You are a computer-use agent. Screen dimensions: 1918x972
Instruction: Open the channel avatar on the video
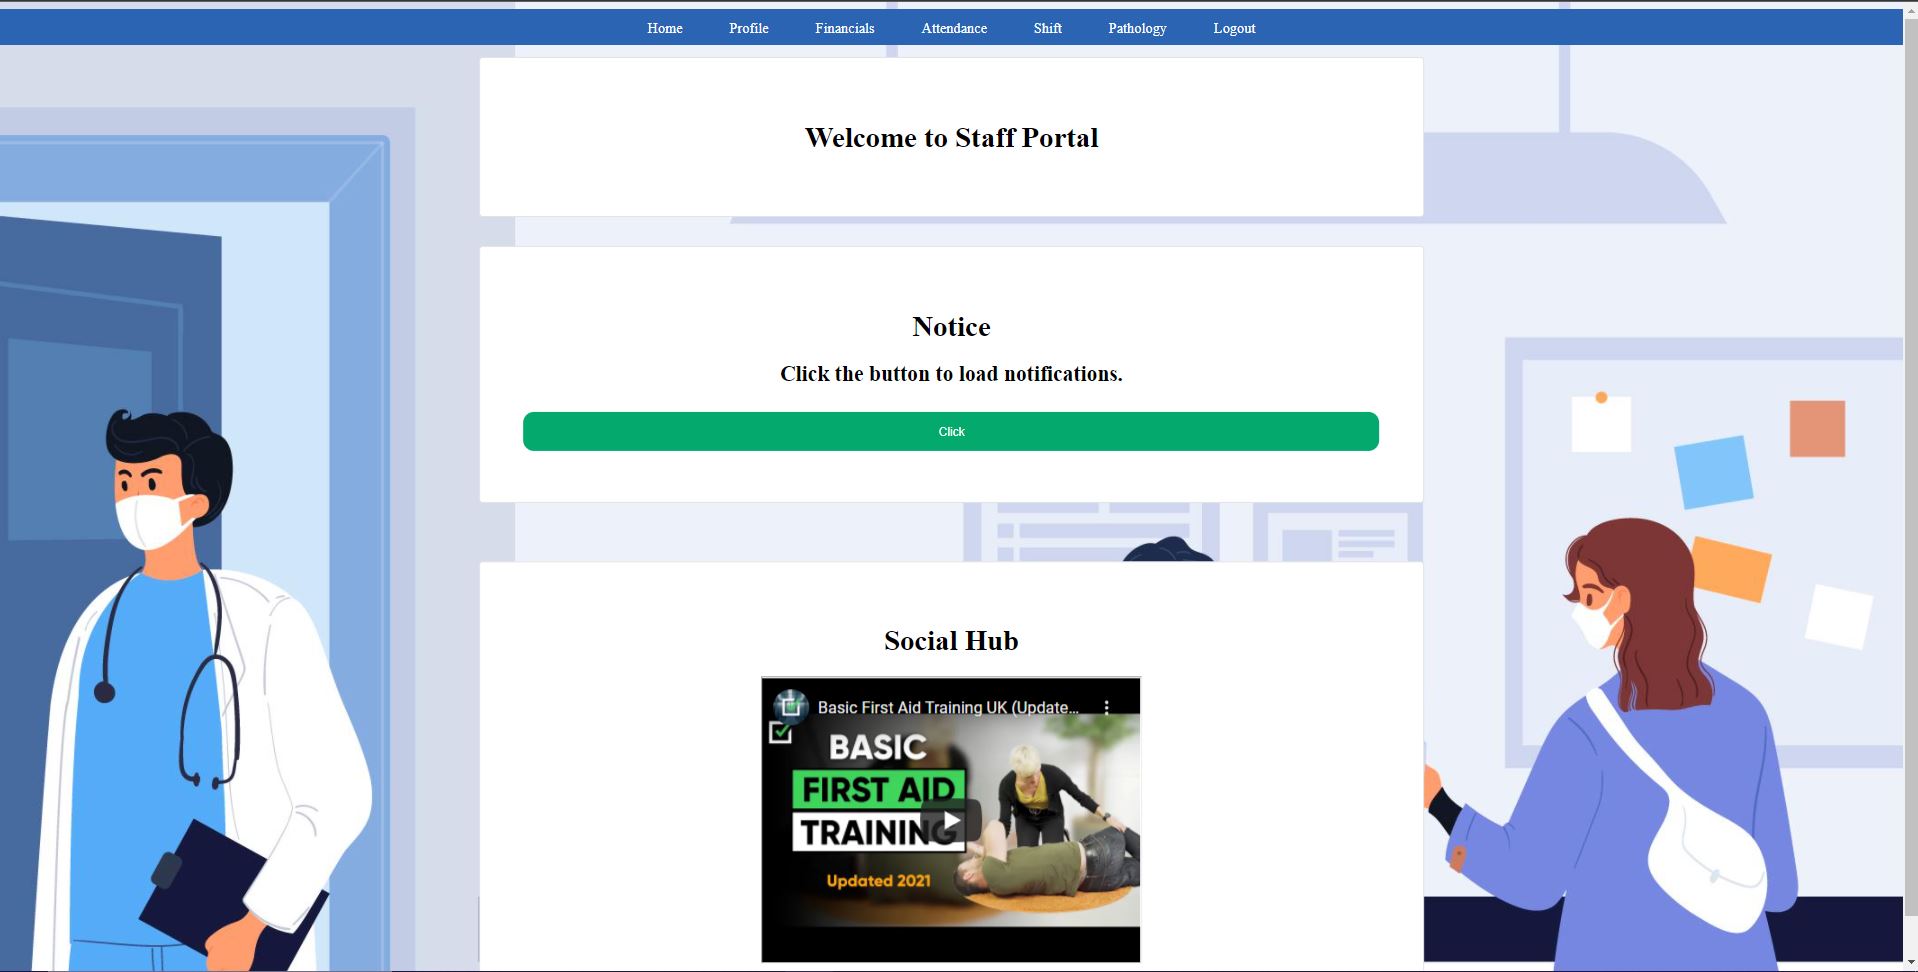790,706
